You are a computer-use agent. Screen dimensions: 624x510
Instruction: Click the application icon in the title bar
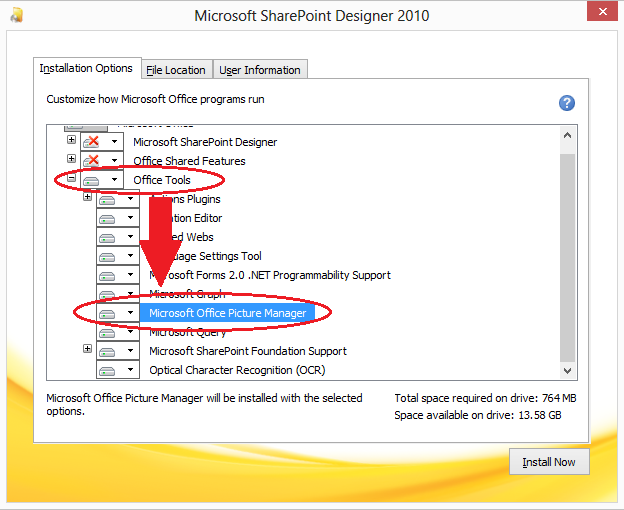(x=18, y=16)
